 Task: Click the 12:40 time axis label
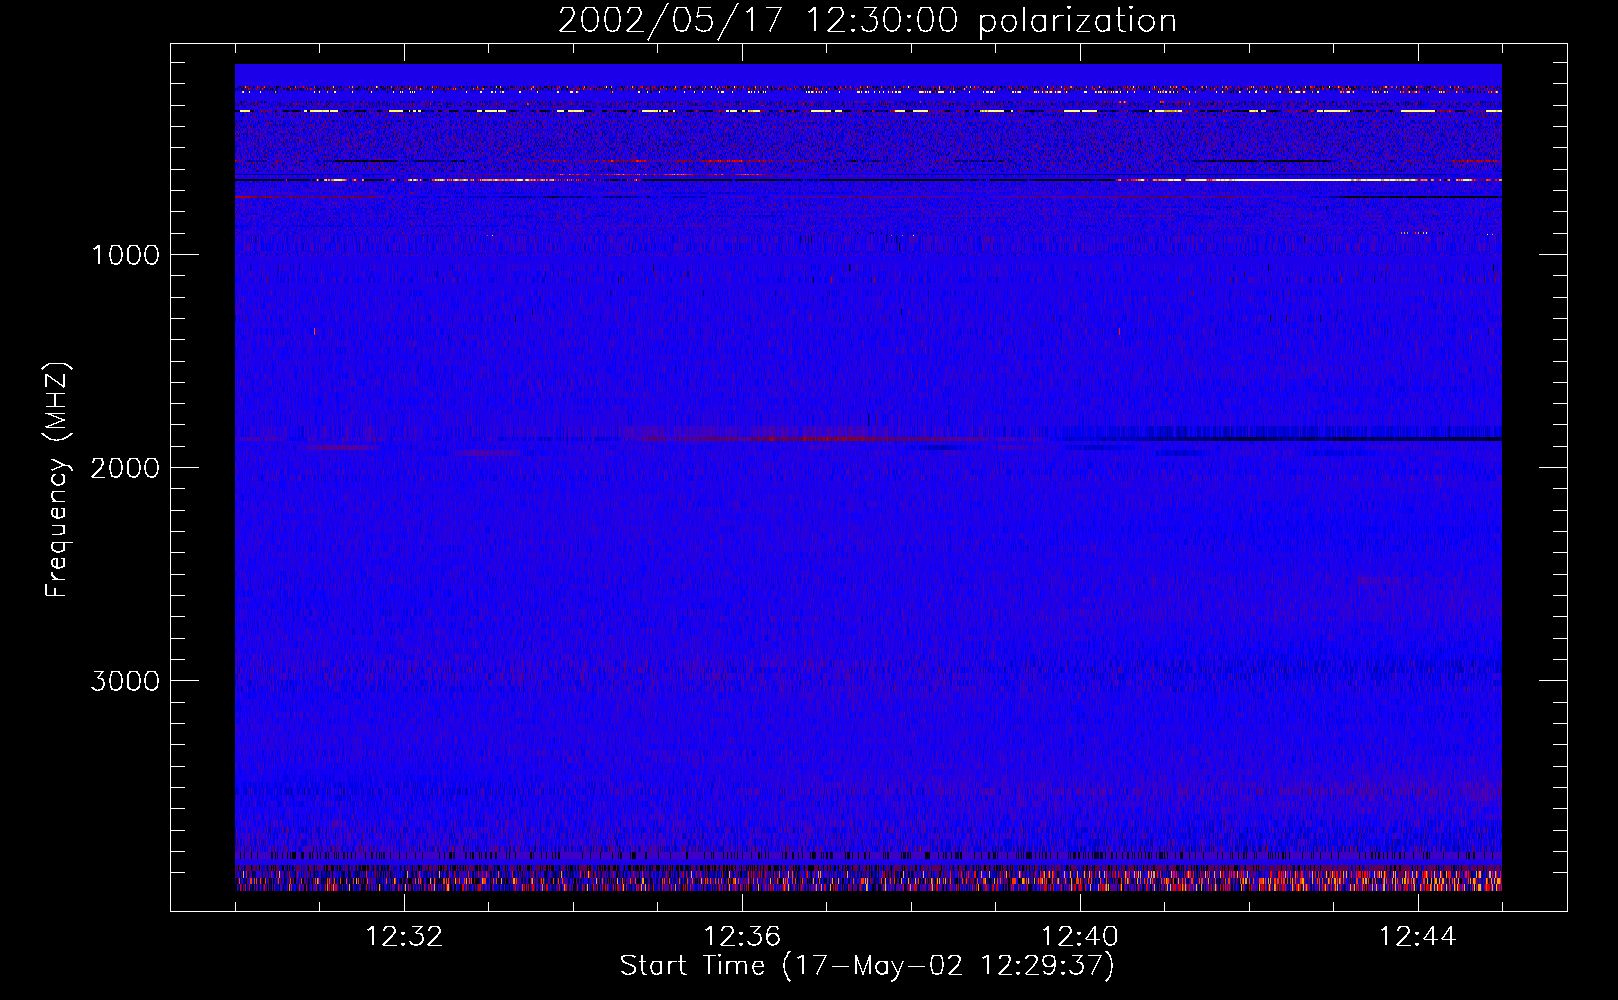(1080, 937)
